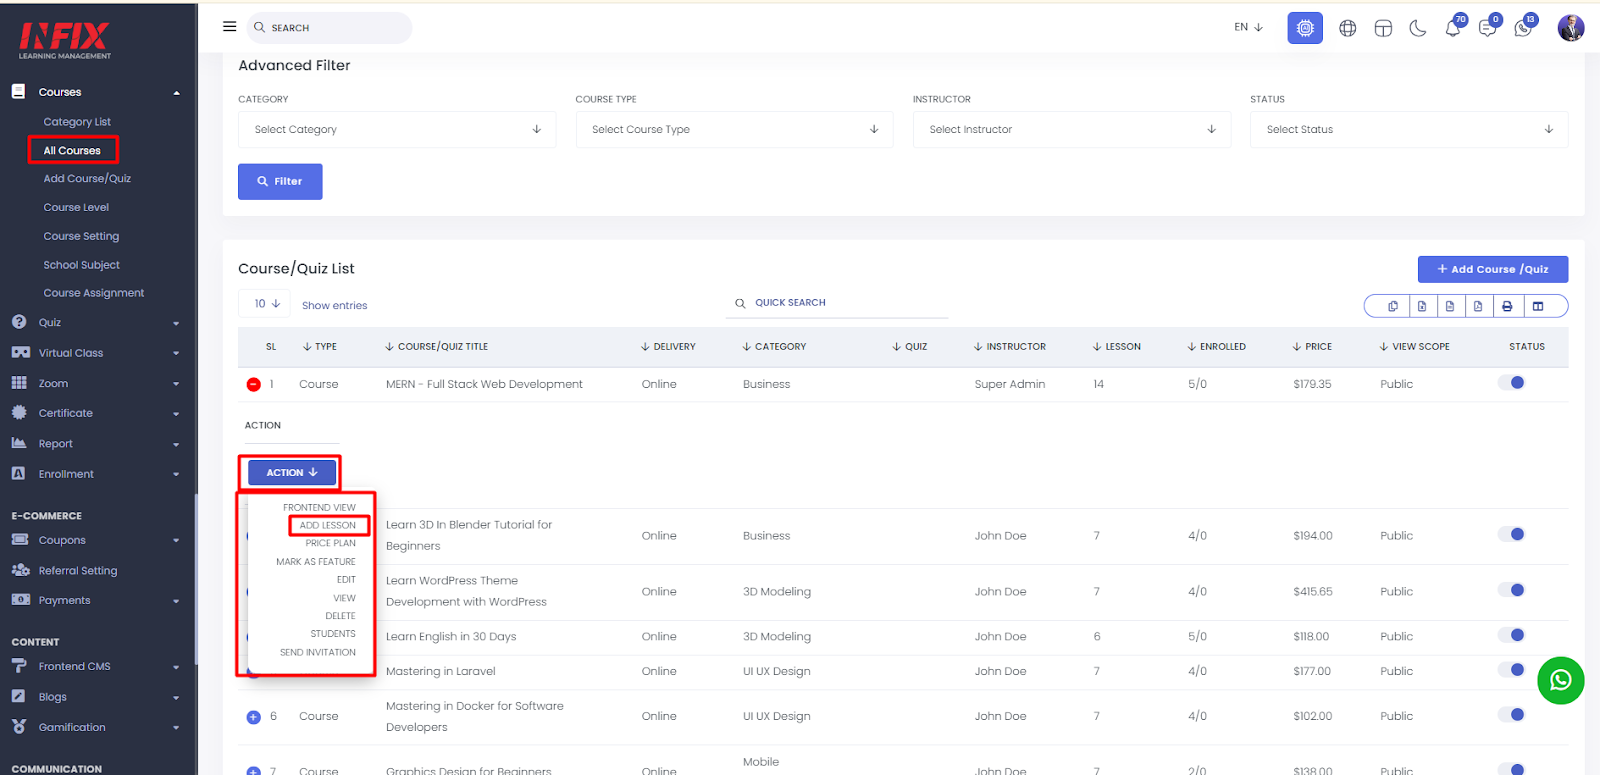Click the magnifier icon in quick search

coord(740,303)
